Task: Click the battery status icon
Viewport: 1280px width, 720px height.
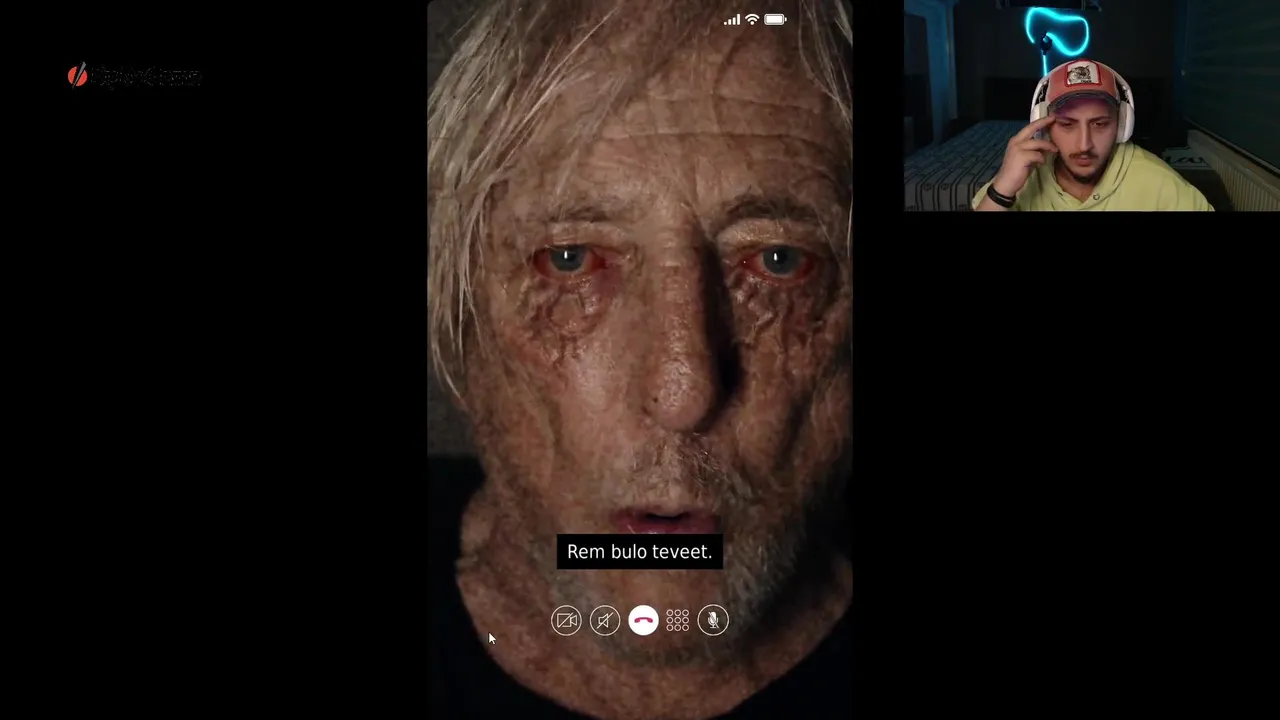Action: click(776, 19)
